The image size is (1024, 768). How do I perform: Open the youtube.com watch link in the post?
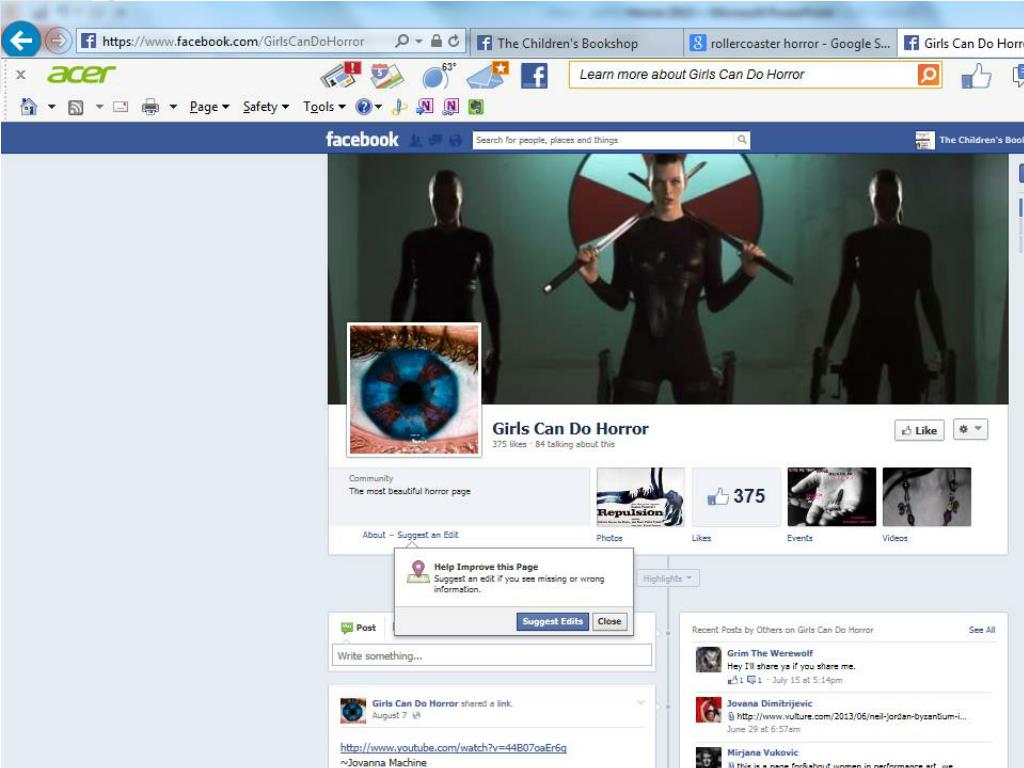[453, 748]
